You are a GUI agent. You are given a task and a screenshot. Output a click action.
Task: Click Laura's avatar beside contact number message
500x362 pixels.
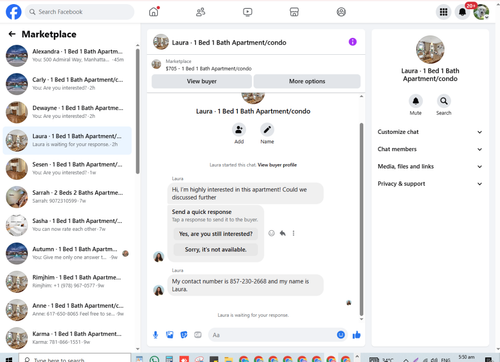click(x=159, y=290)
